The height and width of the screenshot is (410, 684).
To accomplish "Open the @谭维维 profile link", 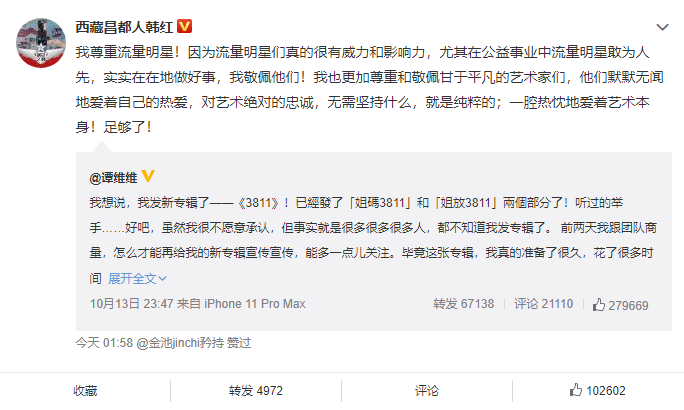I will pos(113,178).
